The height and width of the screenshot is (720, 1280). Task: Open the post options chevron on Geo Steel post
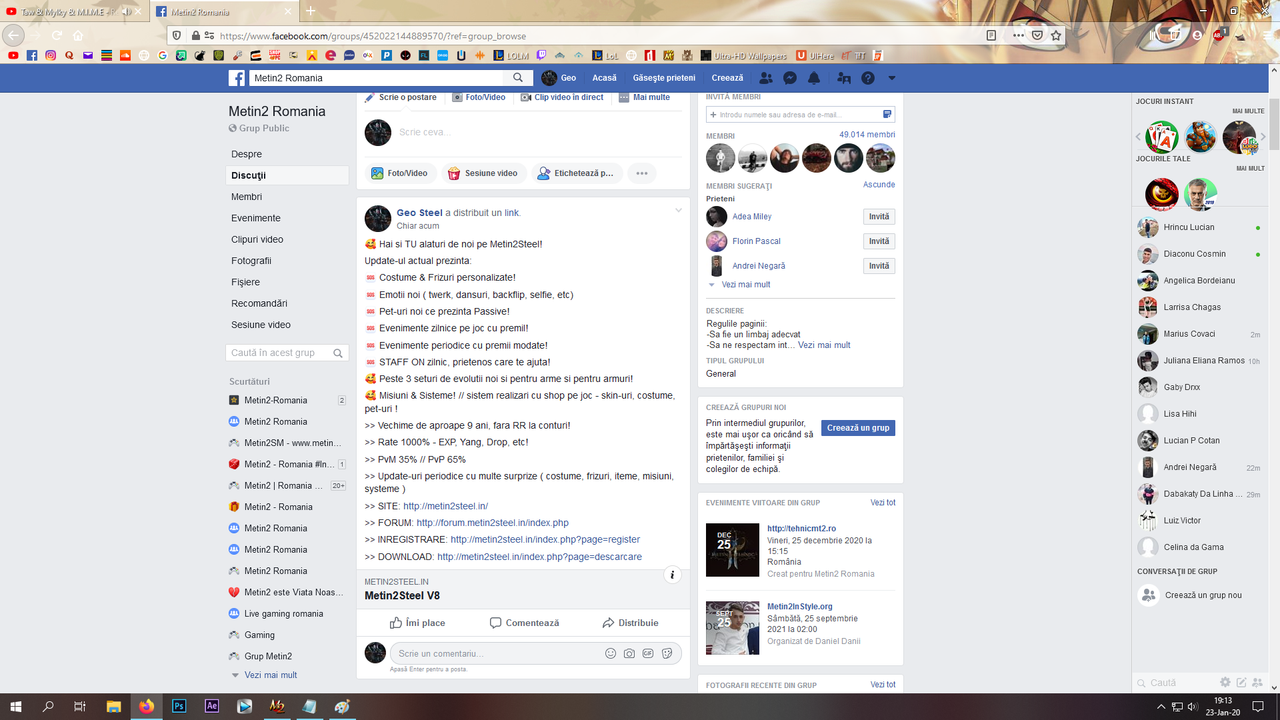tap(678, 210)
